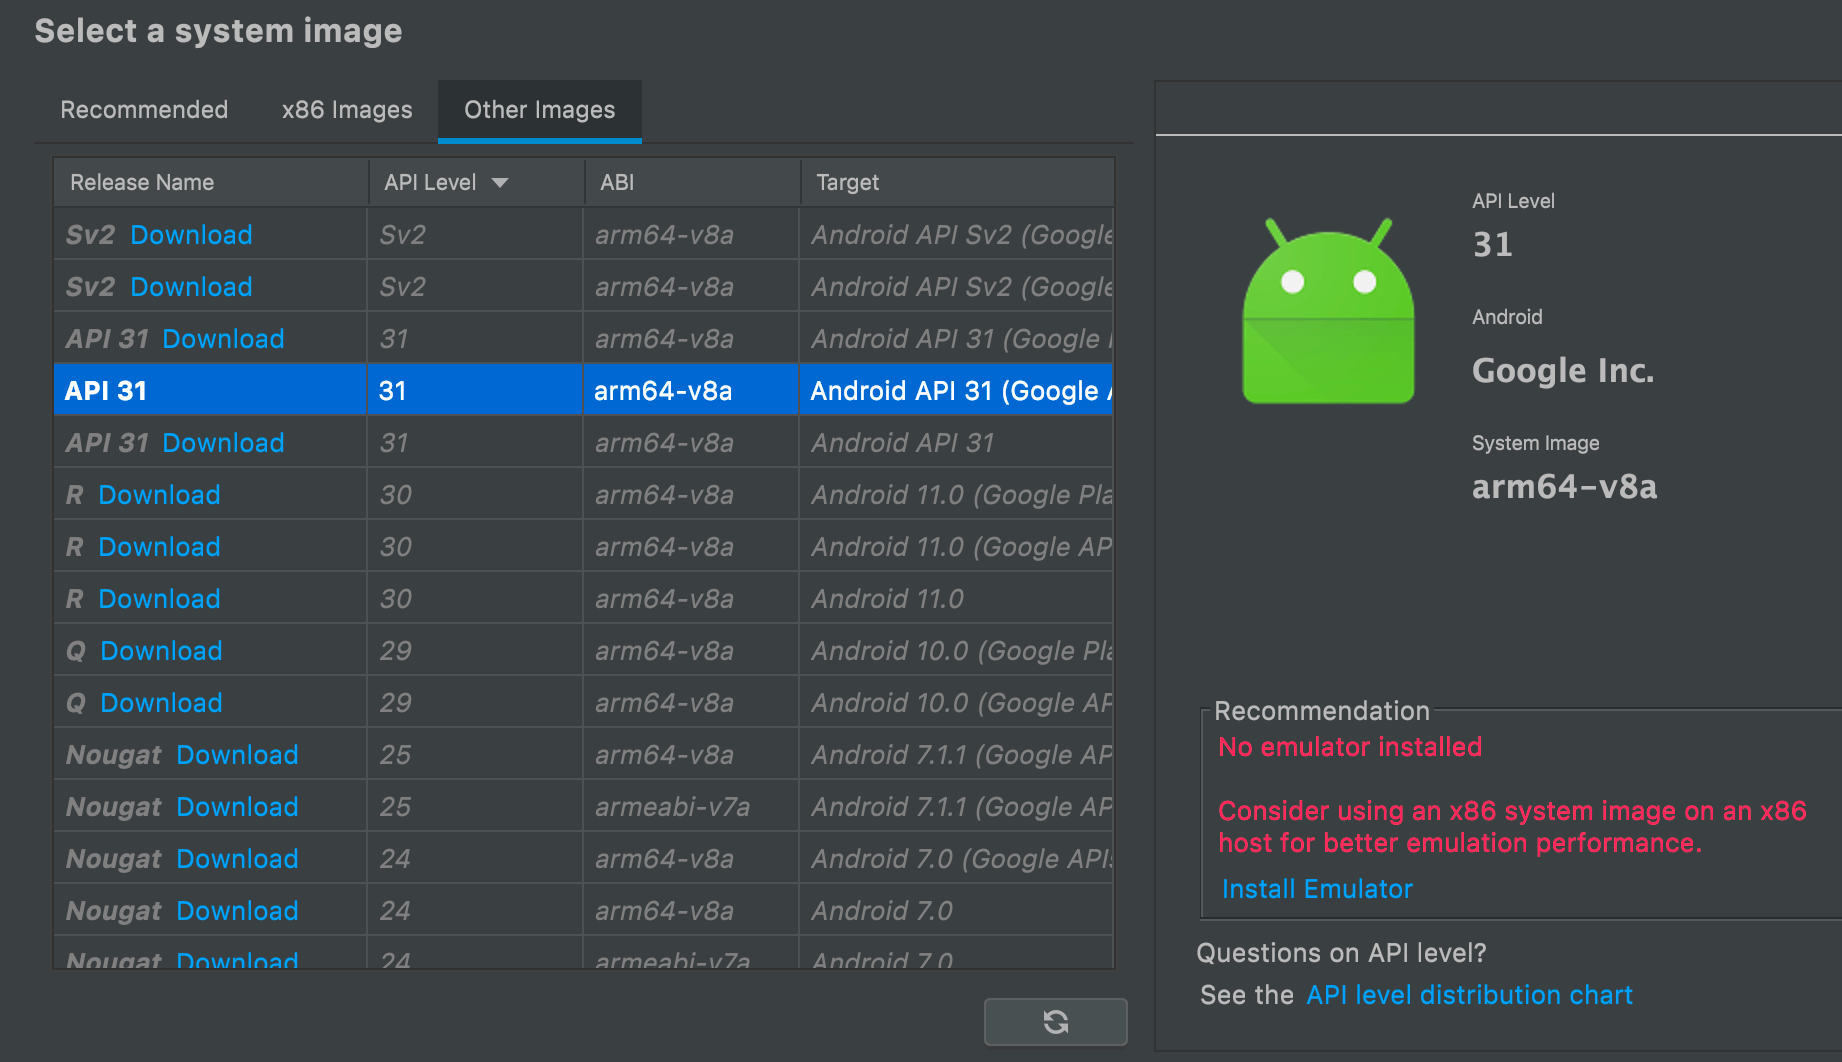Screen dimensions: 1842x1062
Task: Download the first Sv2 system image
Action: 191,234
